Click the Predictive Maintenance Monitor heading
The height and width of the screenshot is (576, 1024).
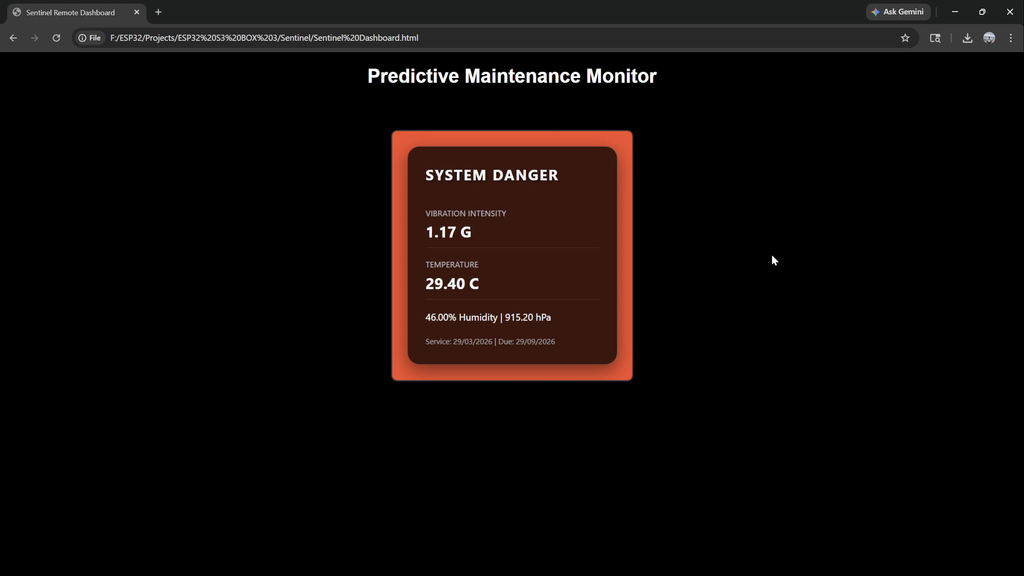[x=512, y=76]
